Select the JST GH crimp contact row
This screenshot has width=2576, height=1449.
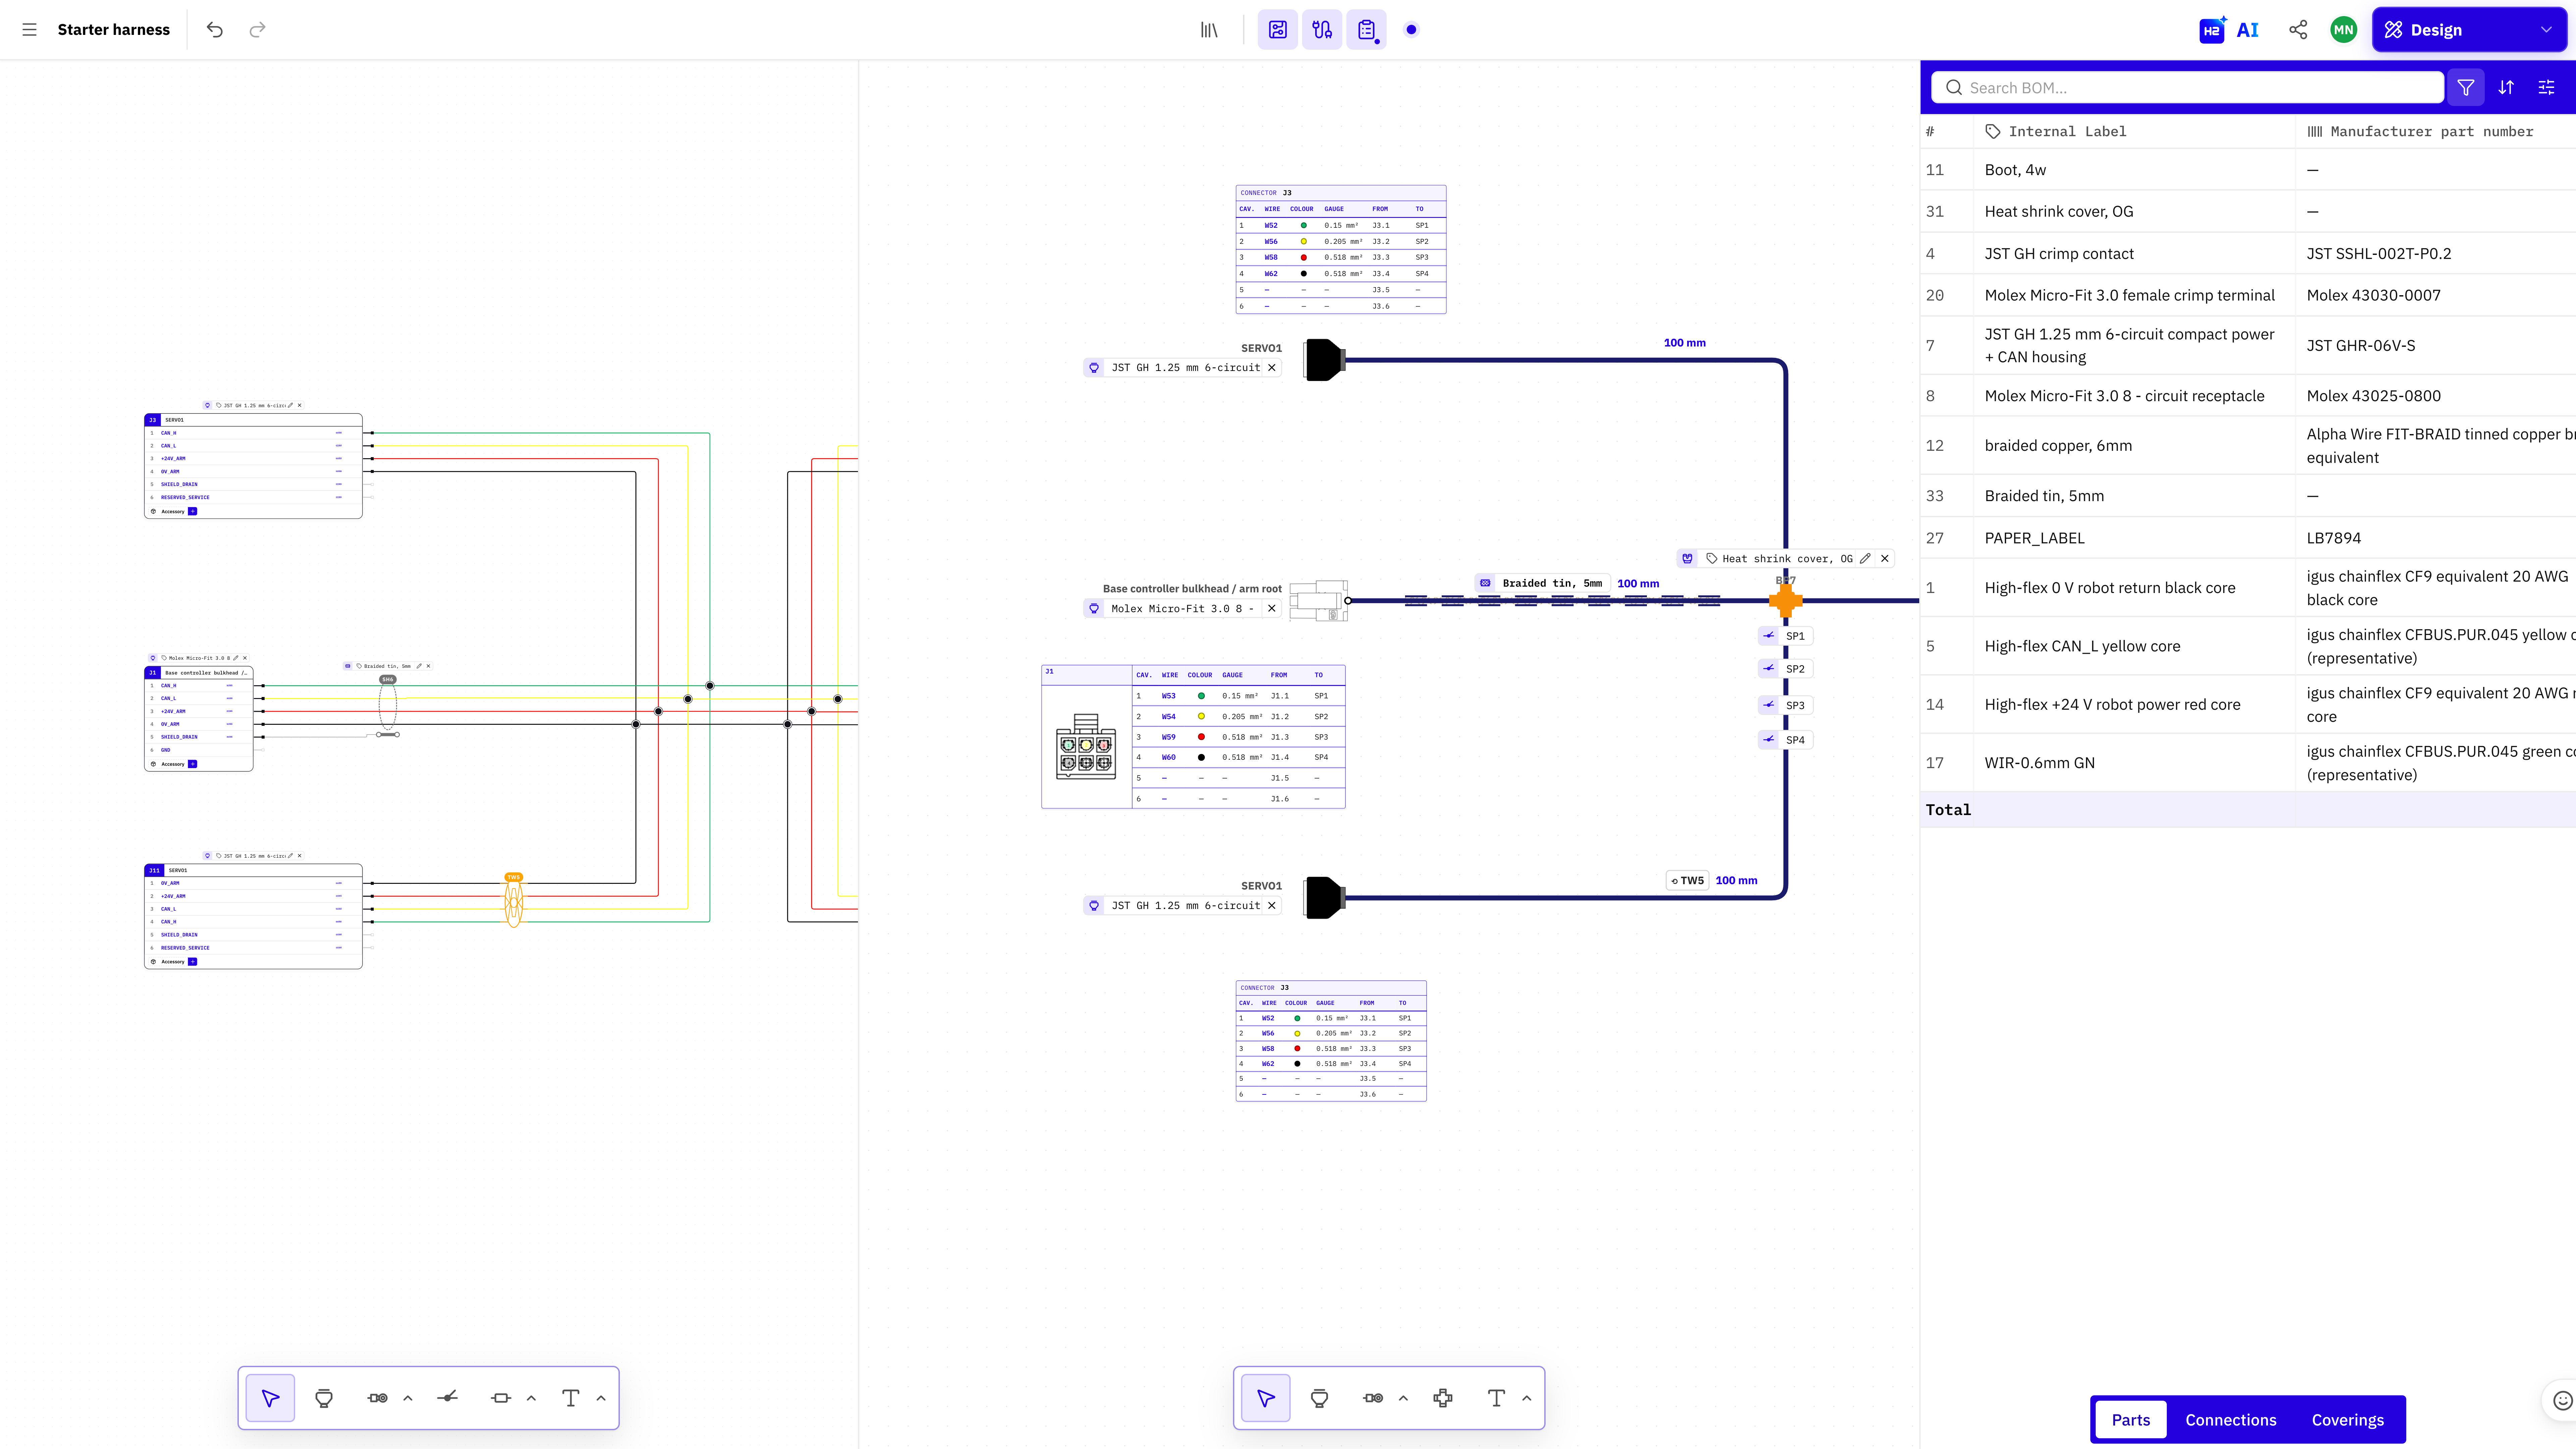pos(2248,254)
